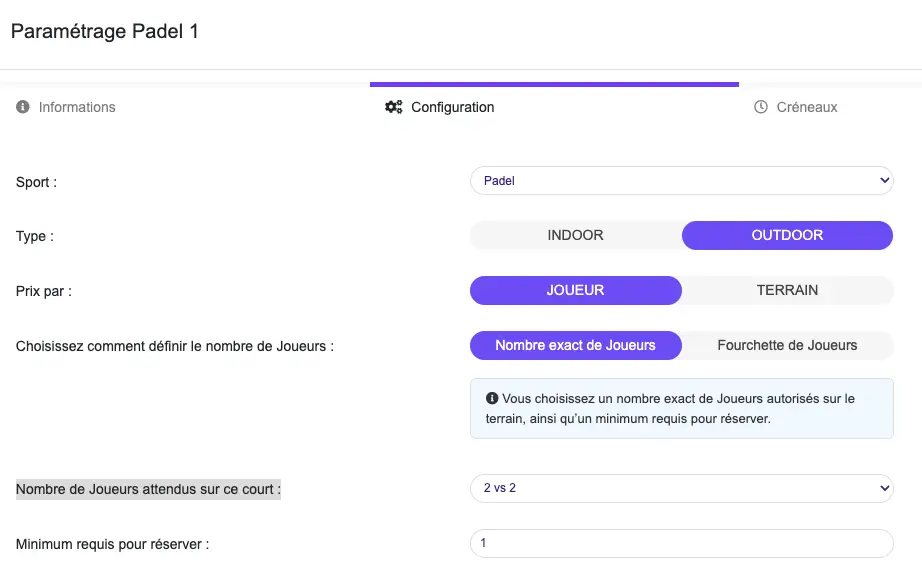Open the Sport dropdown showing Padel
Screen dimensions: 922x579
(681, 181)
